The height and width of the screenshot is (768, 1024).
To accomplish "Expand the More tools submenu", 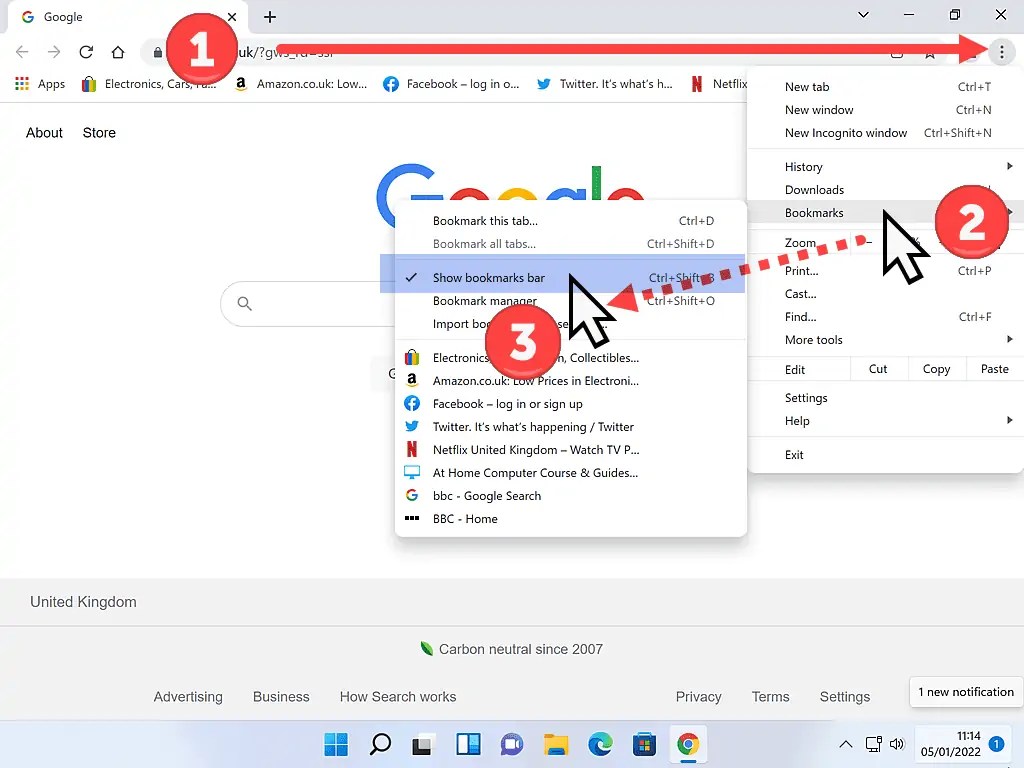I will [x=885, y=339].
